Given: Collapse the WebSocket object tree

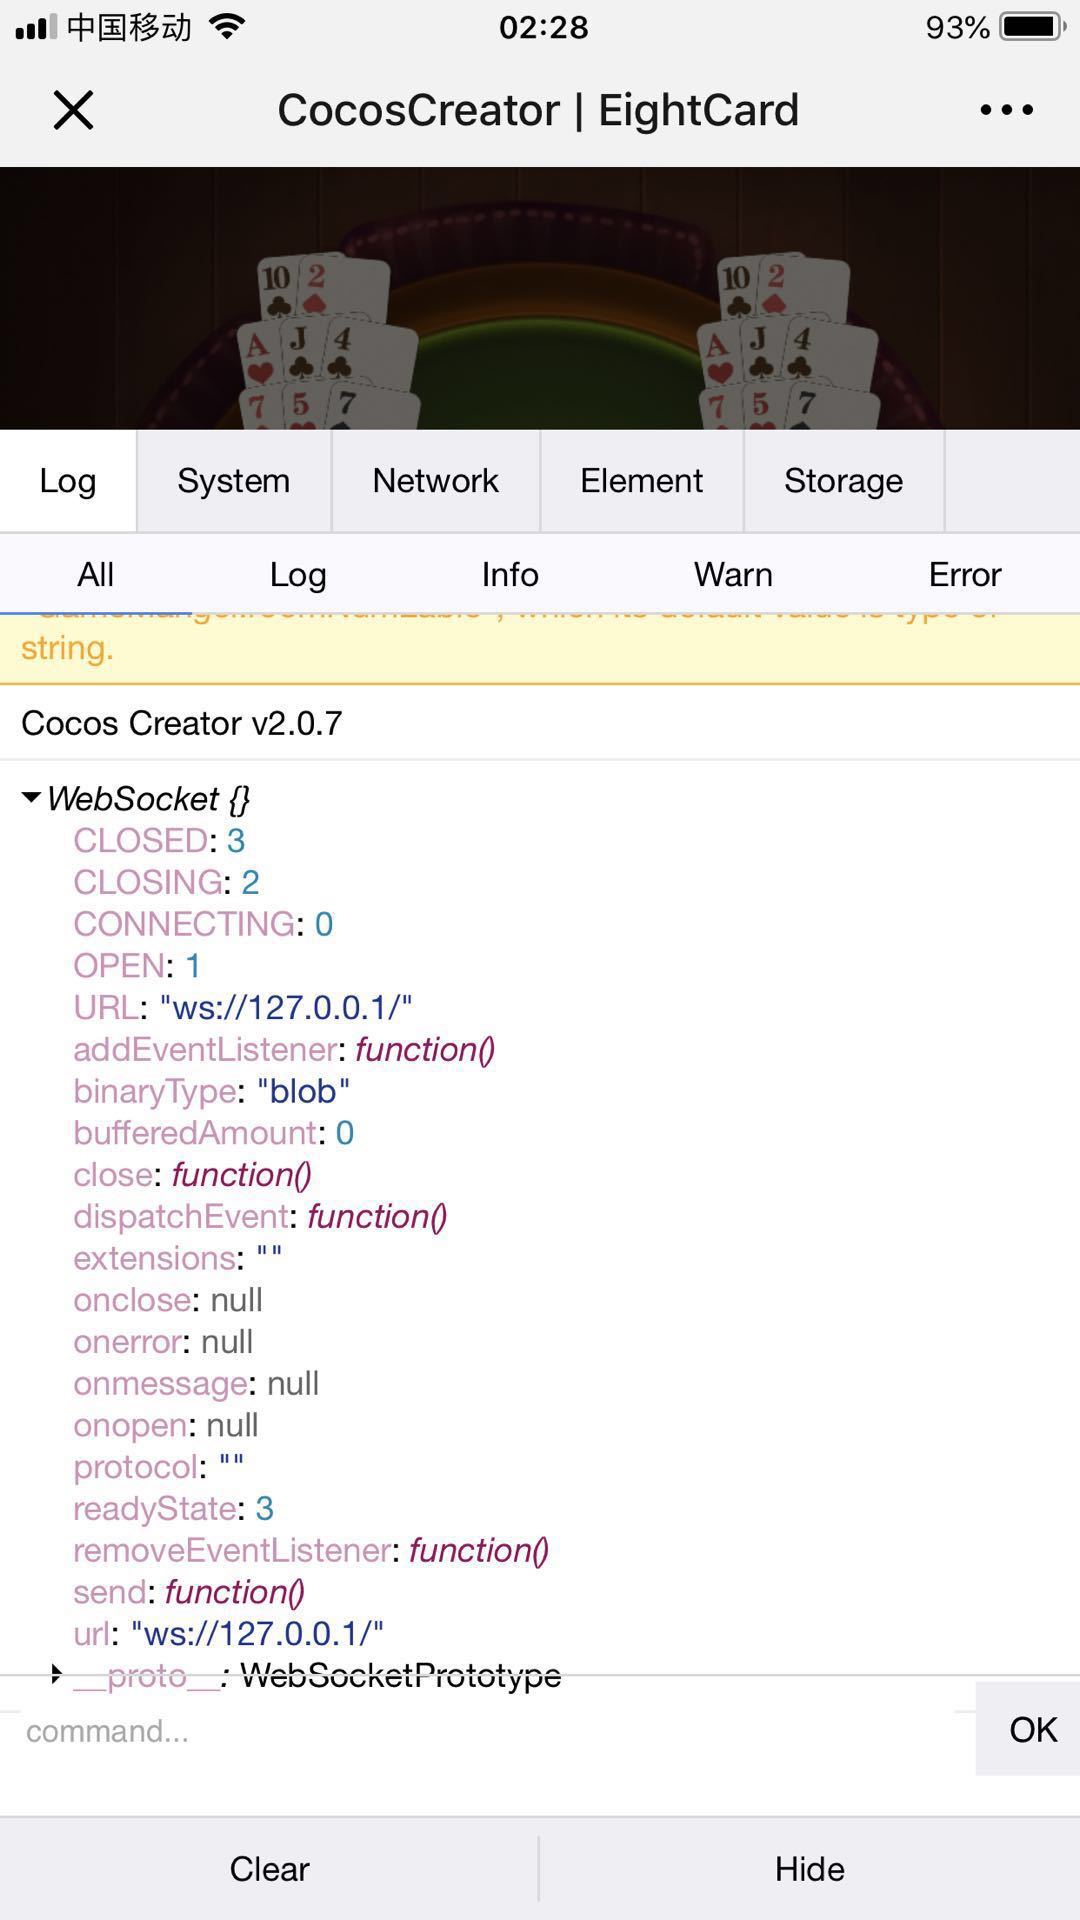Looking at the screenshot, I should [x=31, y=798].
